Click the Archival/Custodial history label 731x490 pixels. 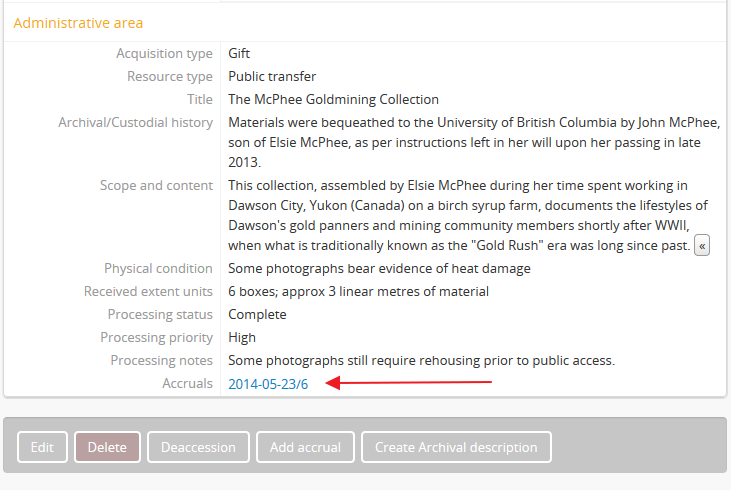(135, 123)
